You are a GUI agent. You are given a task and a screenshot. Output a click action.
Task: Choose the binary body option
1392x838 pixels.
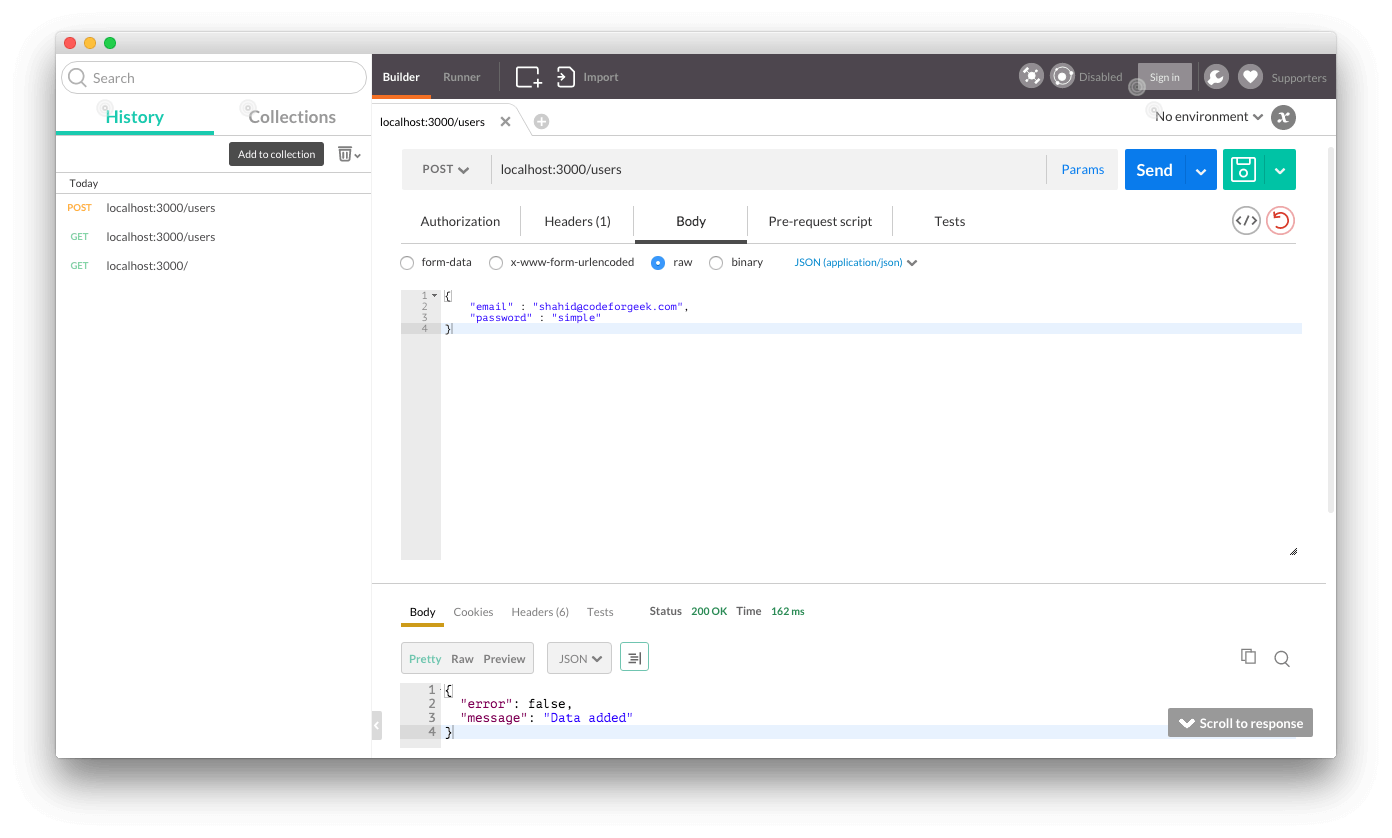coord(716,263)
